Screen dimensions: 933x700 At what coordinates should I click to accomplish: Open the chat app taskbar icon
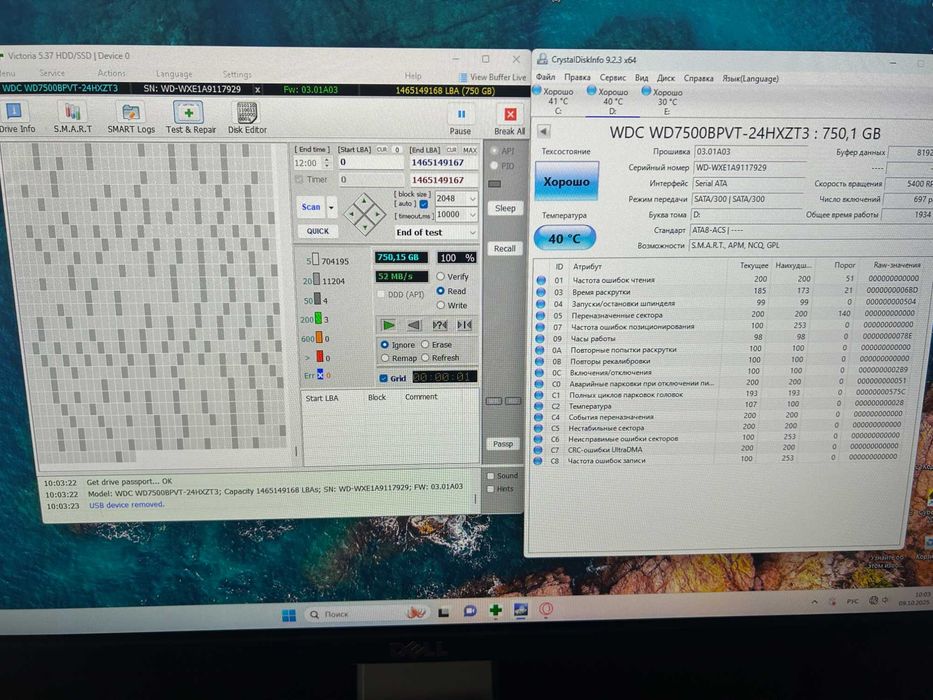(470, 611)
